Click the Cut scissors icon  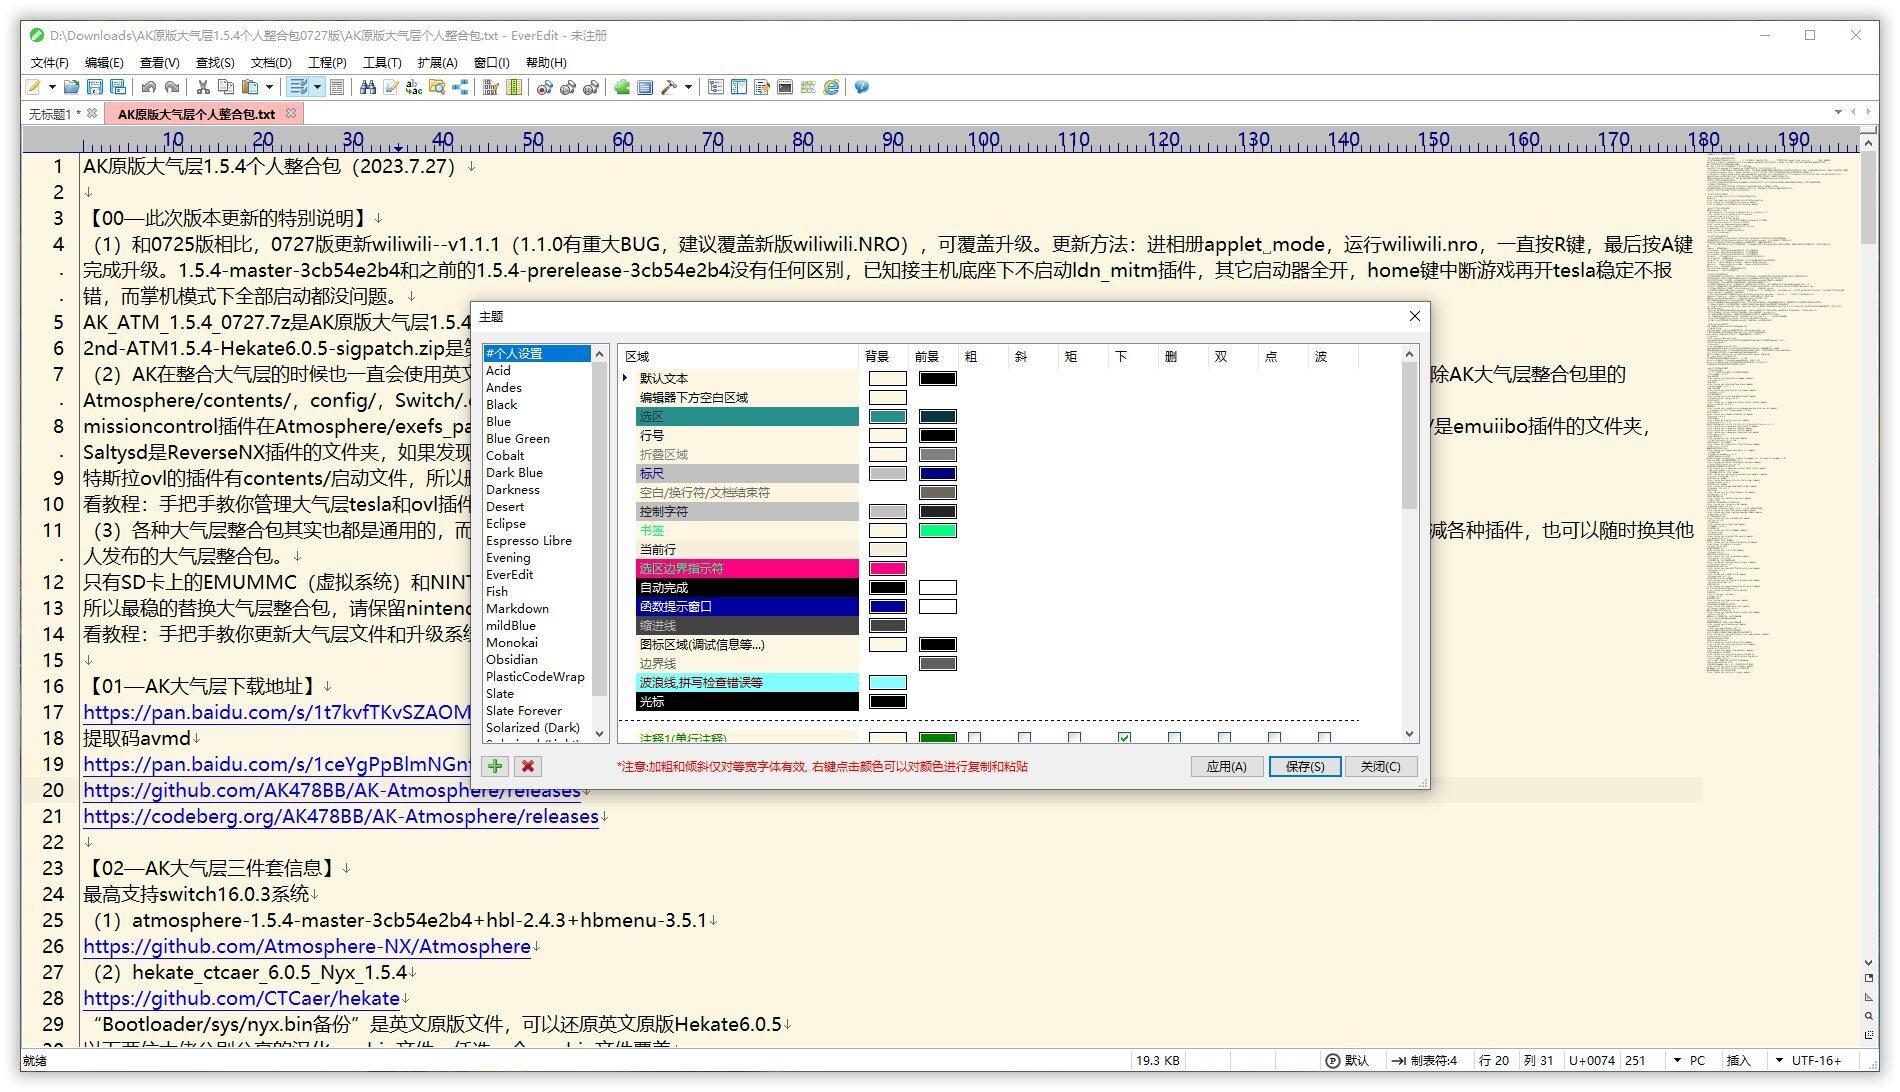click(203, 88)
